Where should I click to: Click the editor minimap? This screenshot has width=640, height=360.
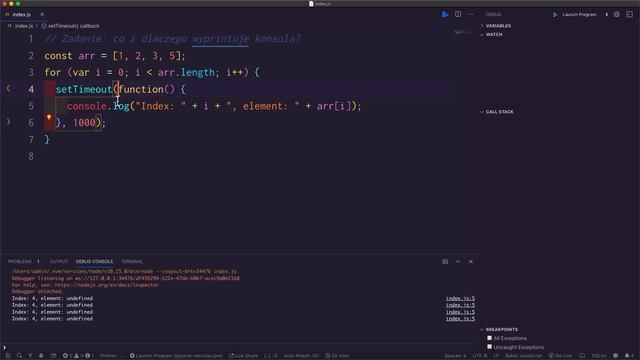point(463,32)
